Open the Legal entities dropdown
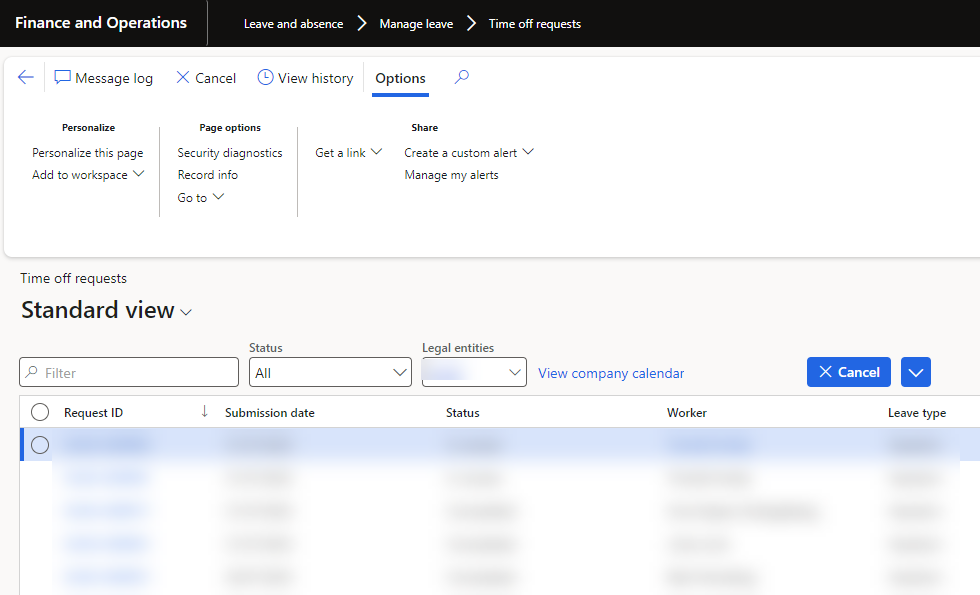Viewport: 980px width, 595px height. click(x=474, y=373)
